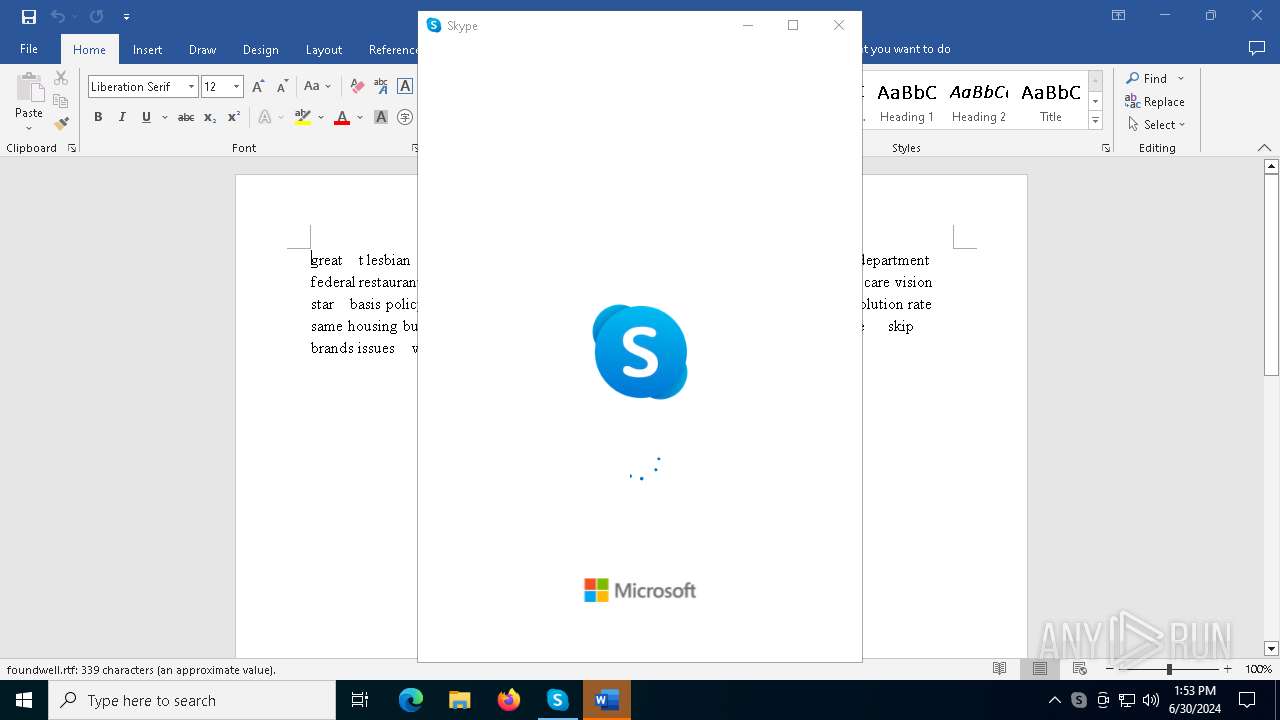Toggle subscript formatting
1280x720 pixels.
(x=210, y=117)
